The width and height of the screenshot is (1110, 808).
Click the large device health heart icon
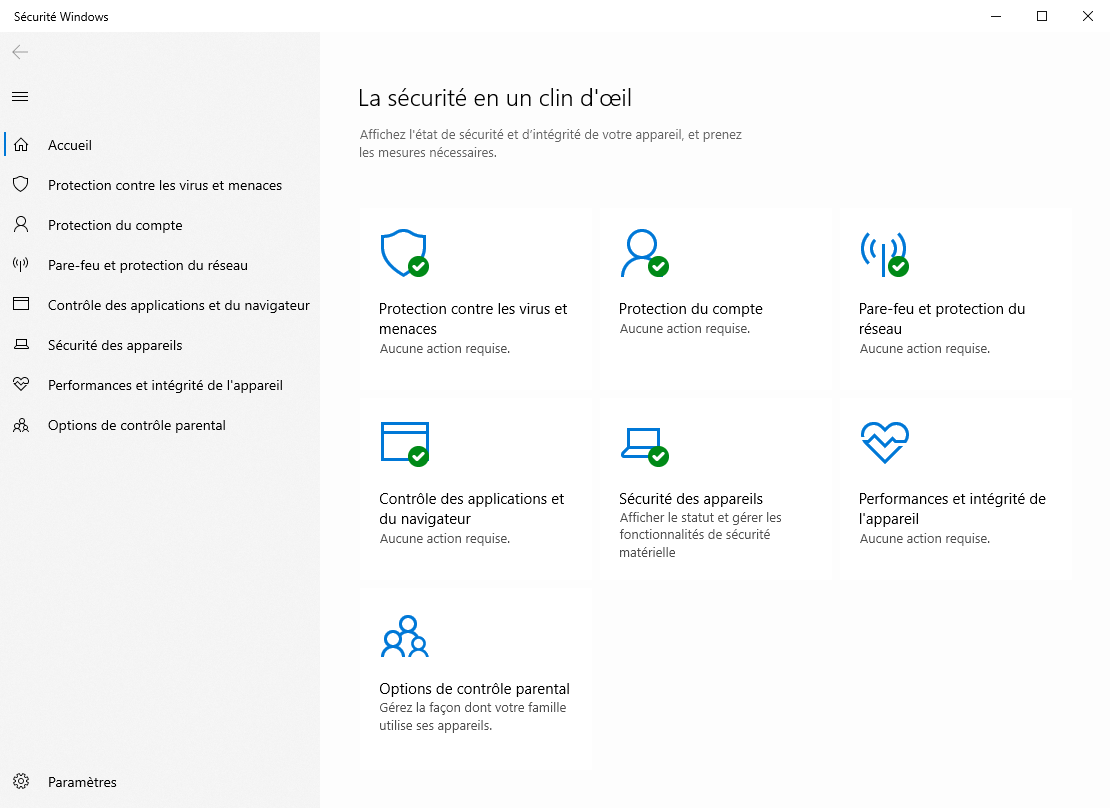[x=885, y=443]
